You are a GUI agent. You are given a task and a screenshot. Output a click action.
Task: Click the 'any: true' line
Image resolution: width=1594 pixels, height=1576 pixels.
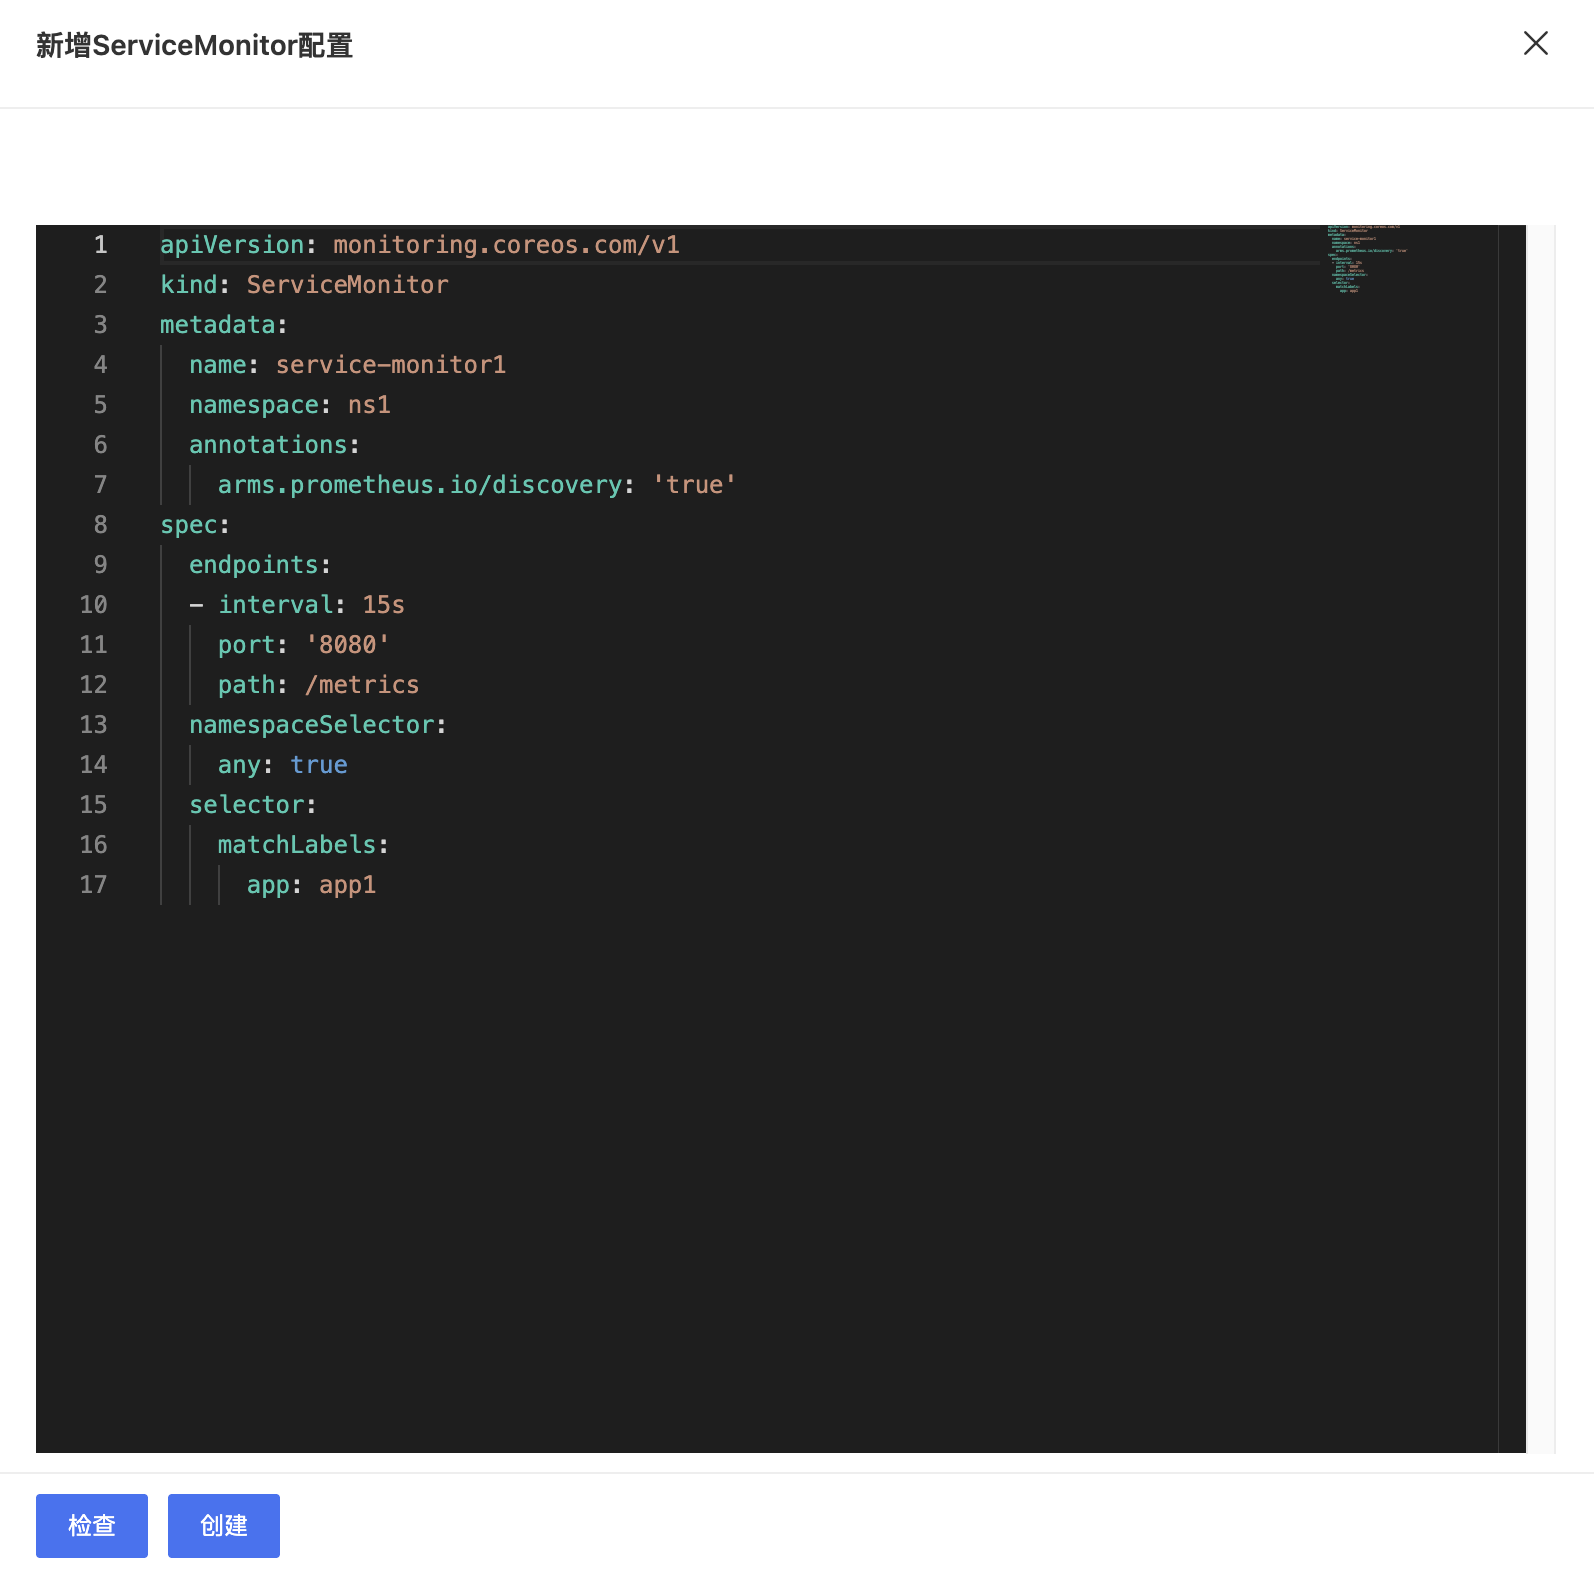pos(283,765)
